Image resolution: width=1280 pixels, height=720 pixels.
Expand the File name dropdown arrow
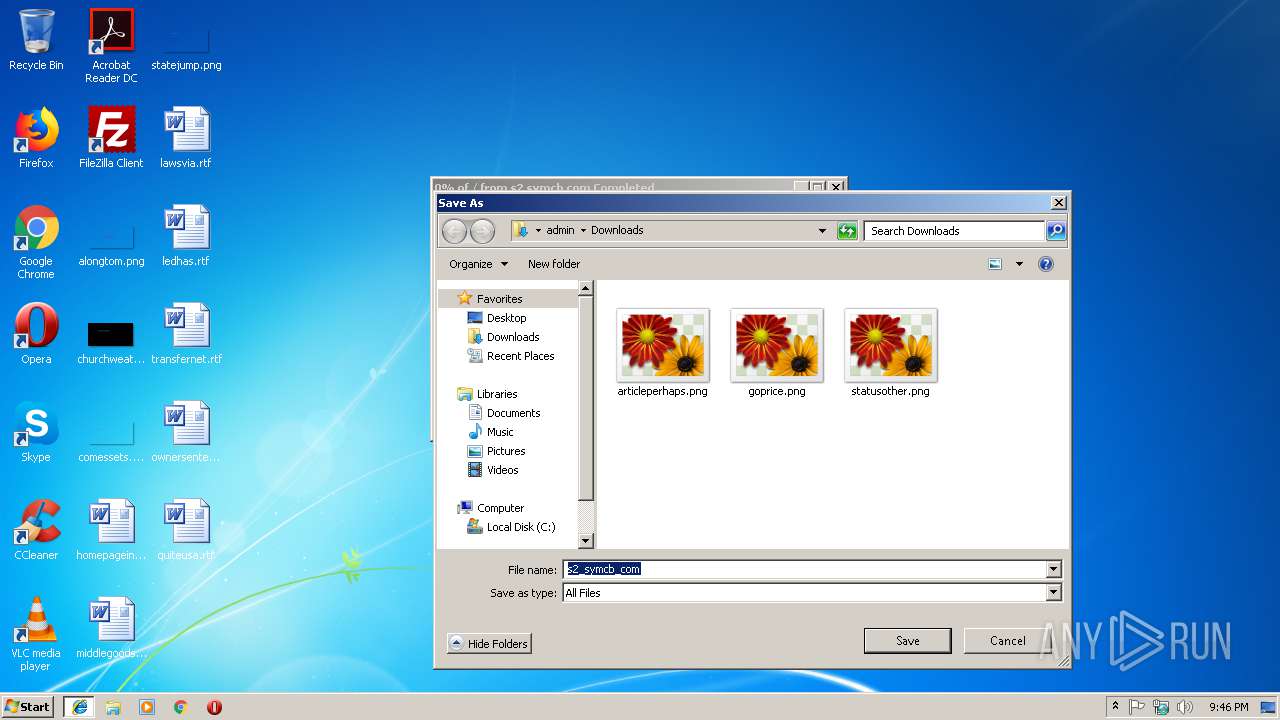point(1053,570)
